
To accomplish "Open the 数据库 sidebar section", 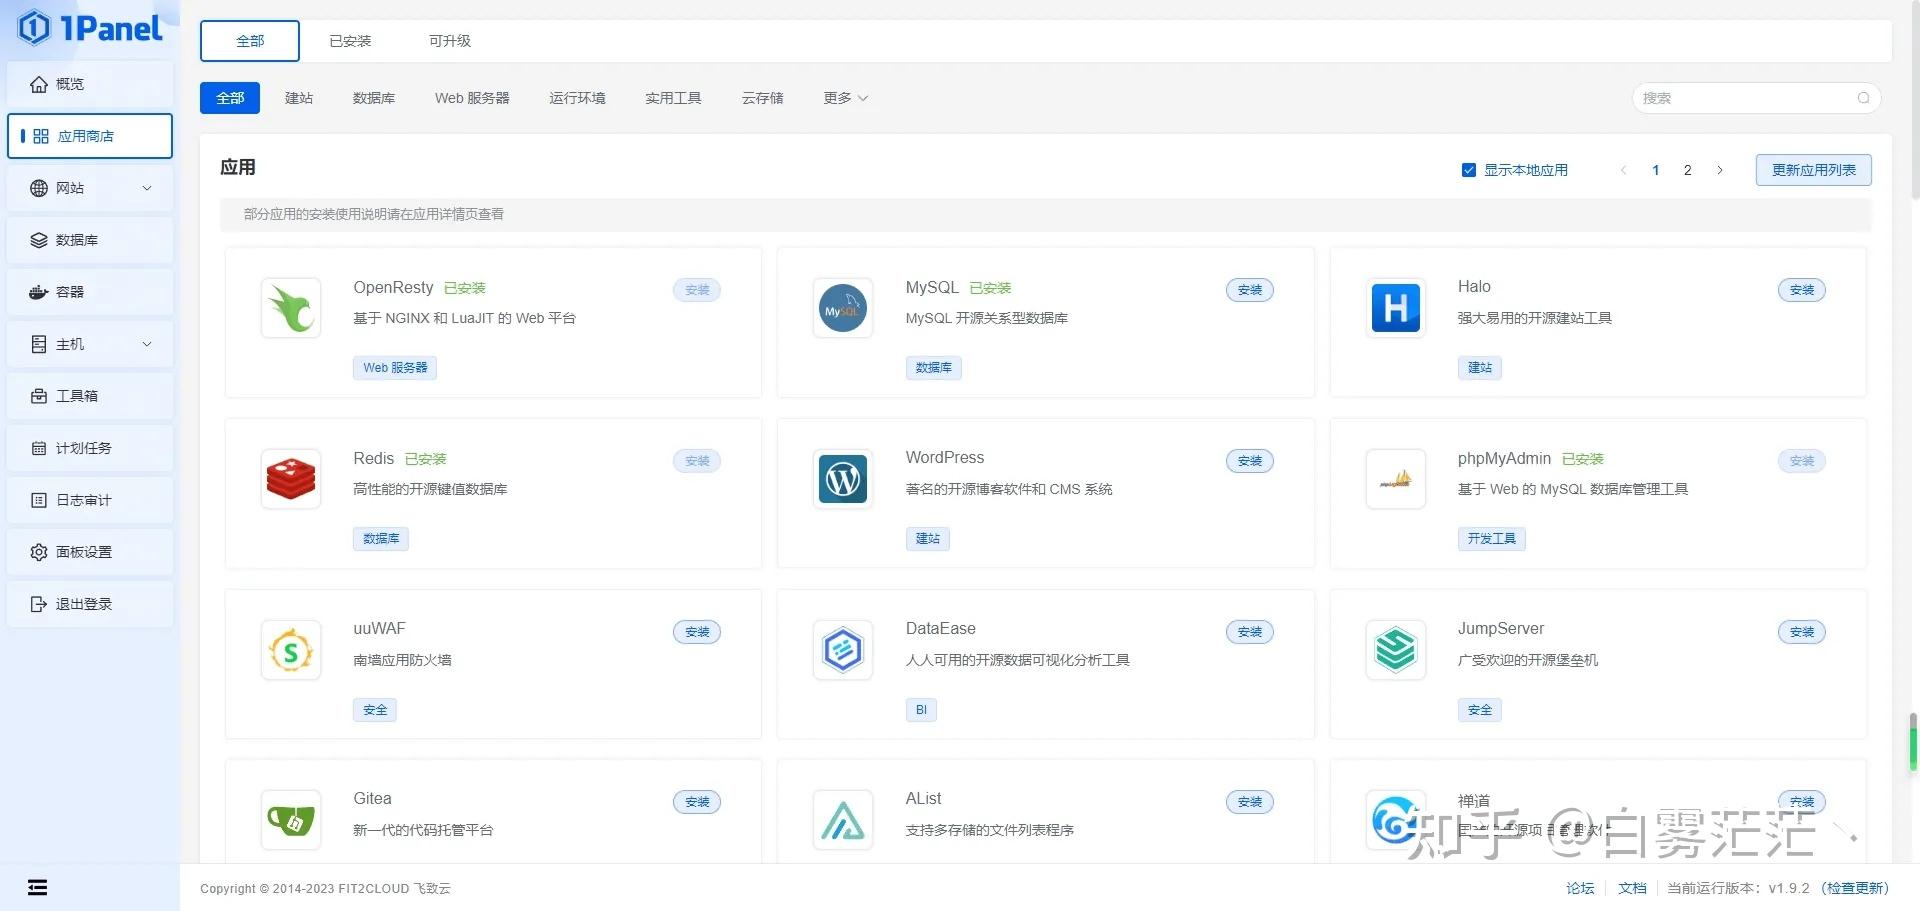I will [90, 240].
